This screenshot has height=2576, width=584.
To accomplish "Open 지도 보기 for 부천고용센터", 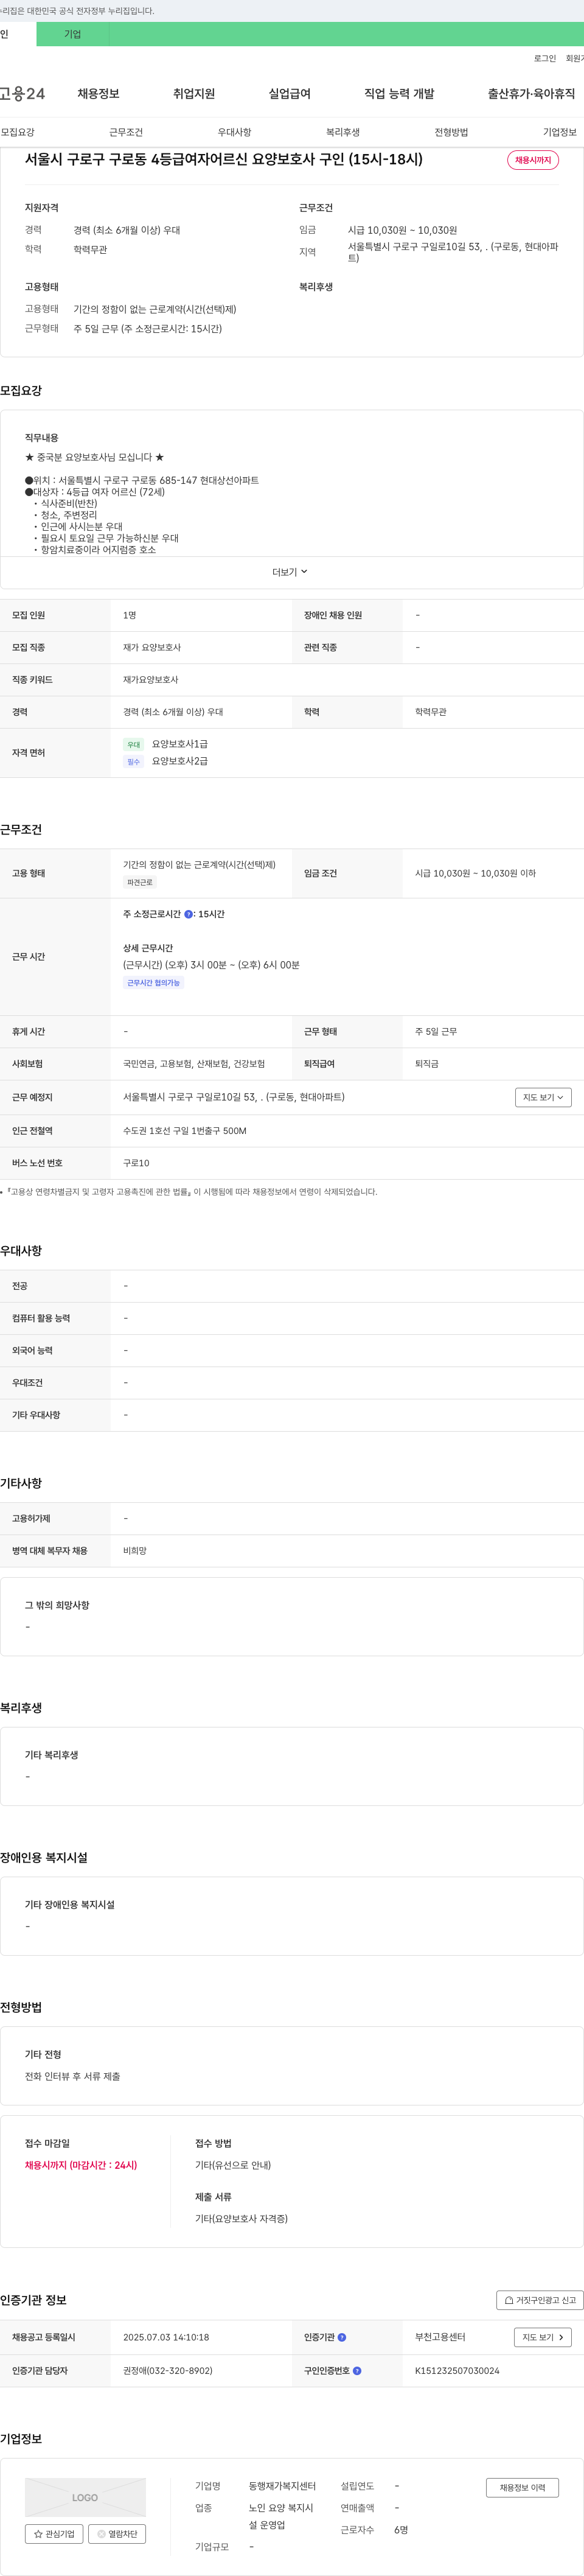I will [x=543, y=2337].
